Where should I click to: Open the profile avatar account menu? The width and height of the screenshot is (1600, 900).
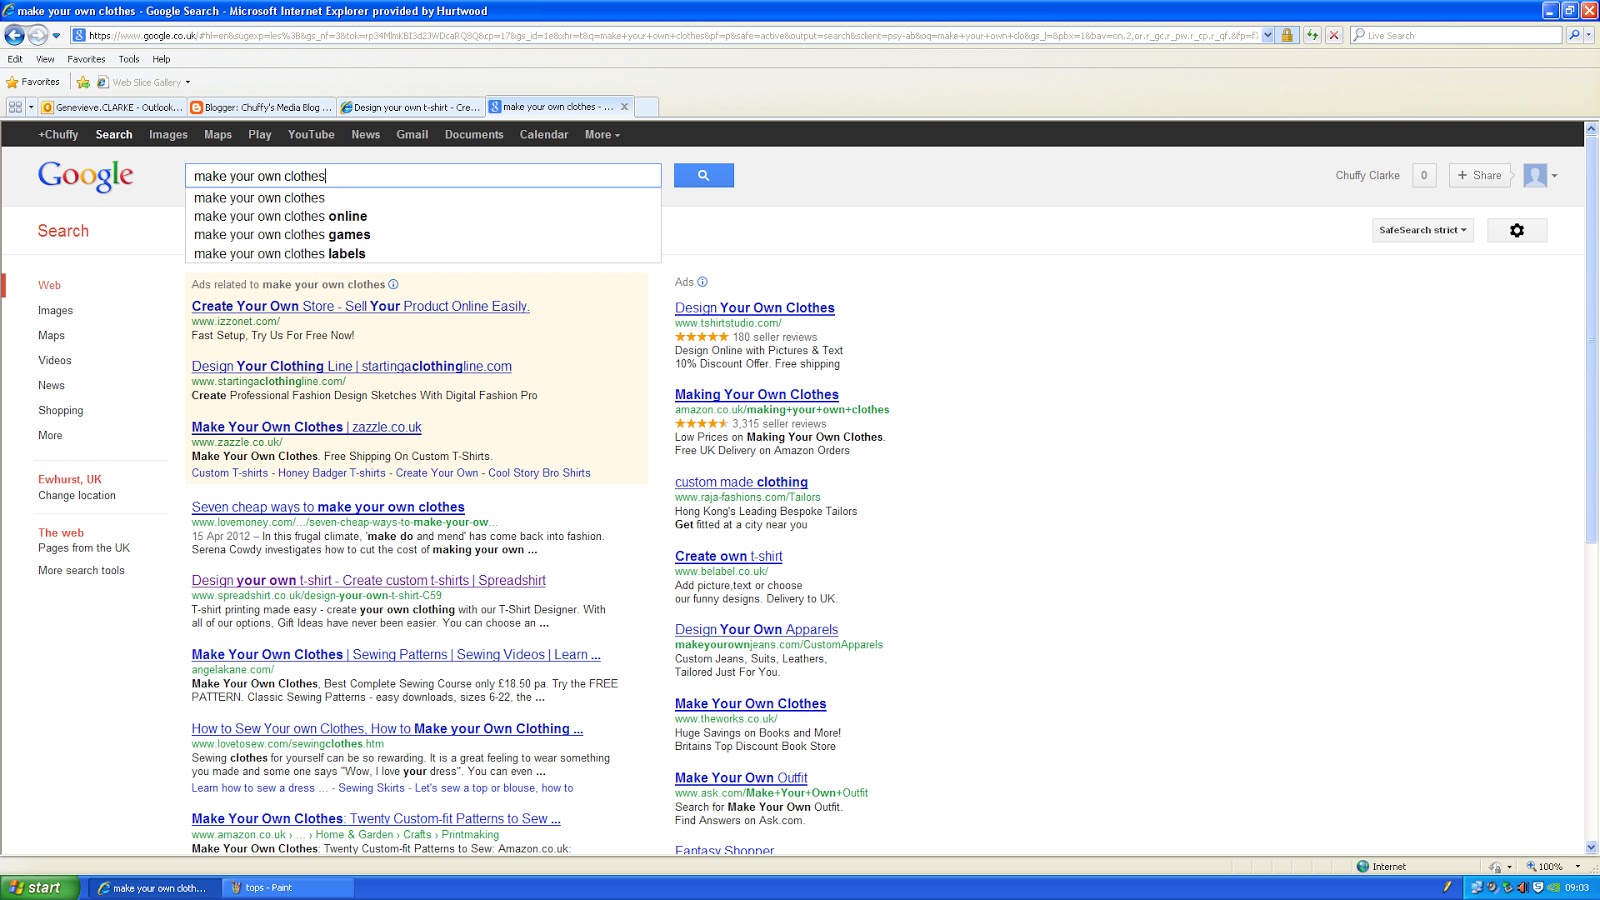[1540, 175]
